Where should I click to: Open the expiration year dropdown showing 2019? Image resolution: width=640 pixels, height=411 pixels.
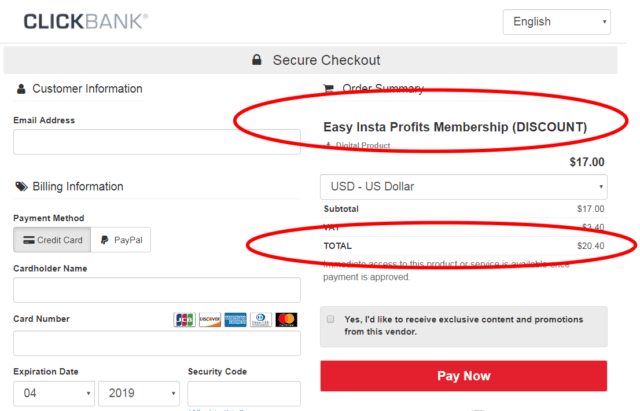pyautogui.click(x=139, y=393)
